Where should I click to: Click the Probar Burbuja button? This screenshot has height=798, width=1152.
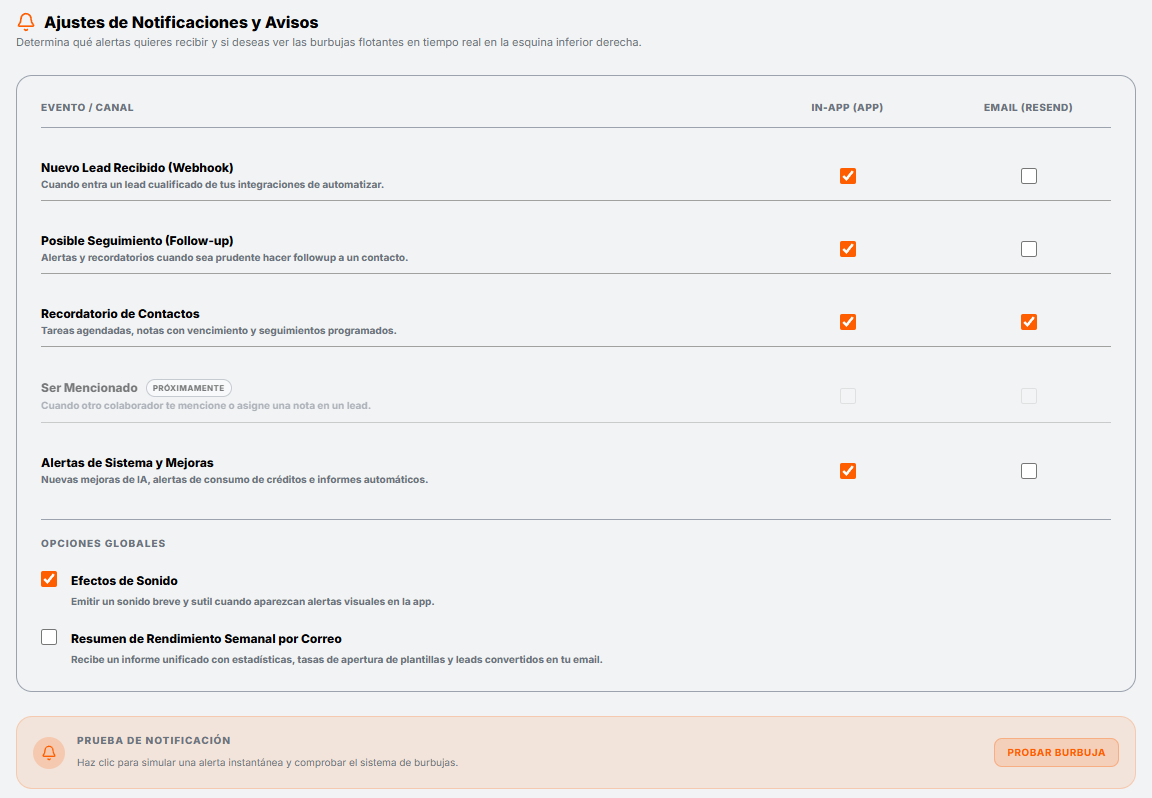point(1056,752)
